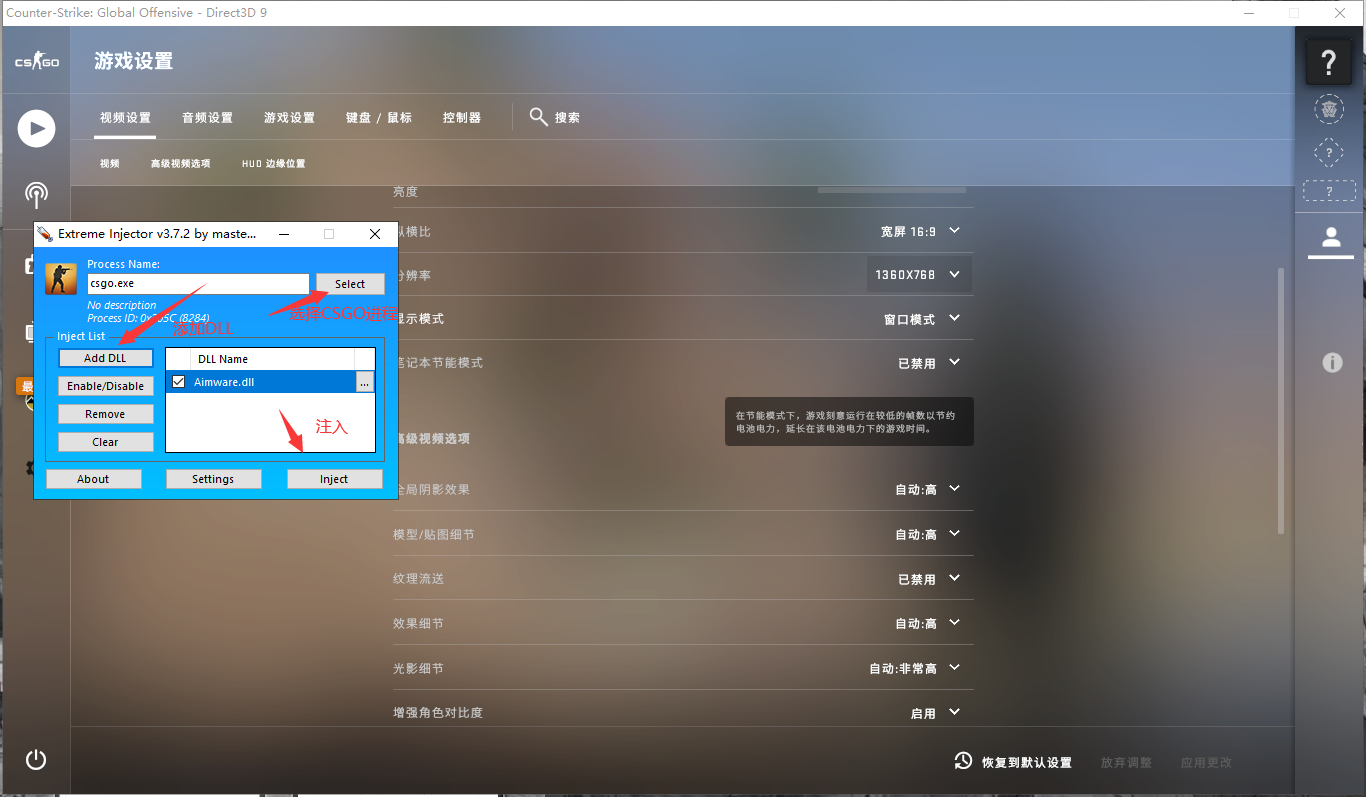Click the magnifying glass search icon
This screenshot has width=1366, height=797.
click(x=538, y=117)
